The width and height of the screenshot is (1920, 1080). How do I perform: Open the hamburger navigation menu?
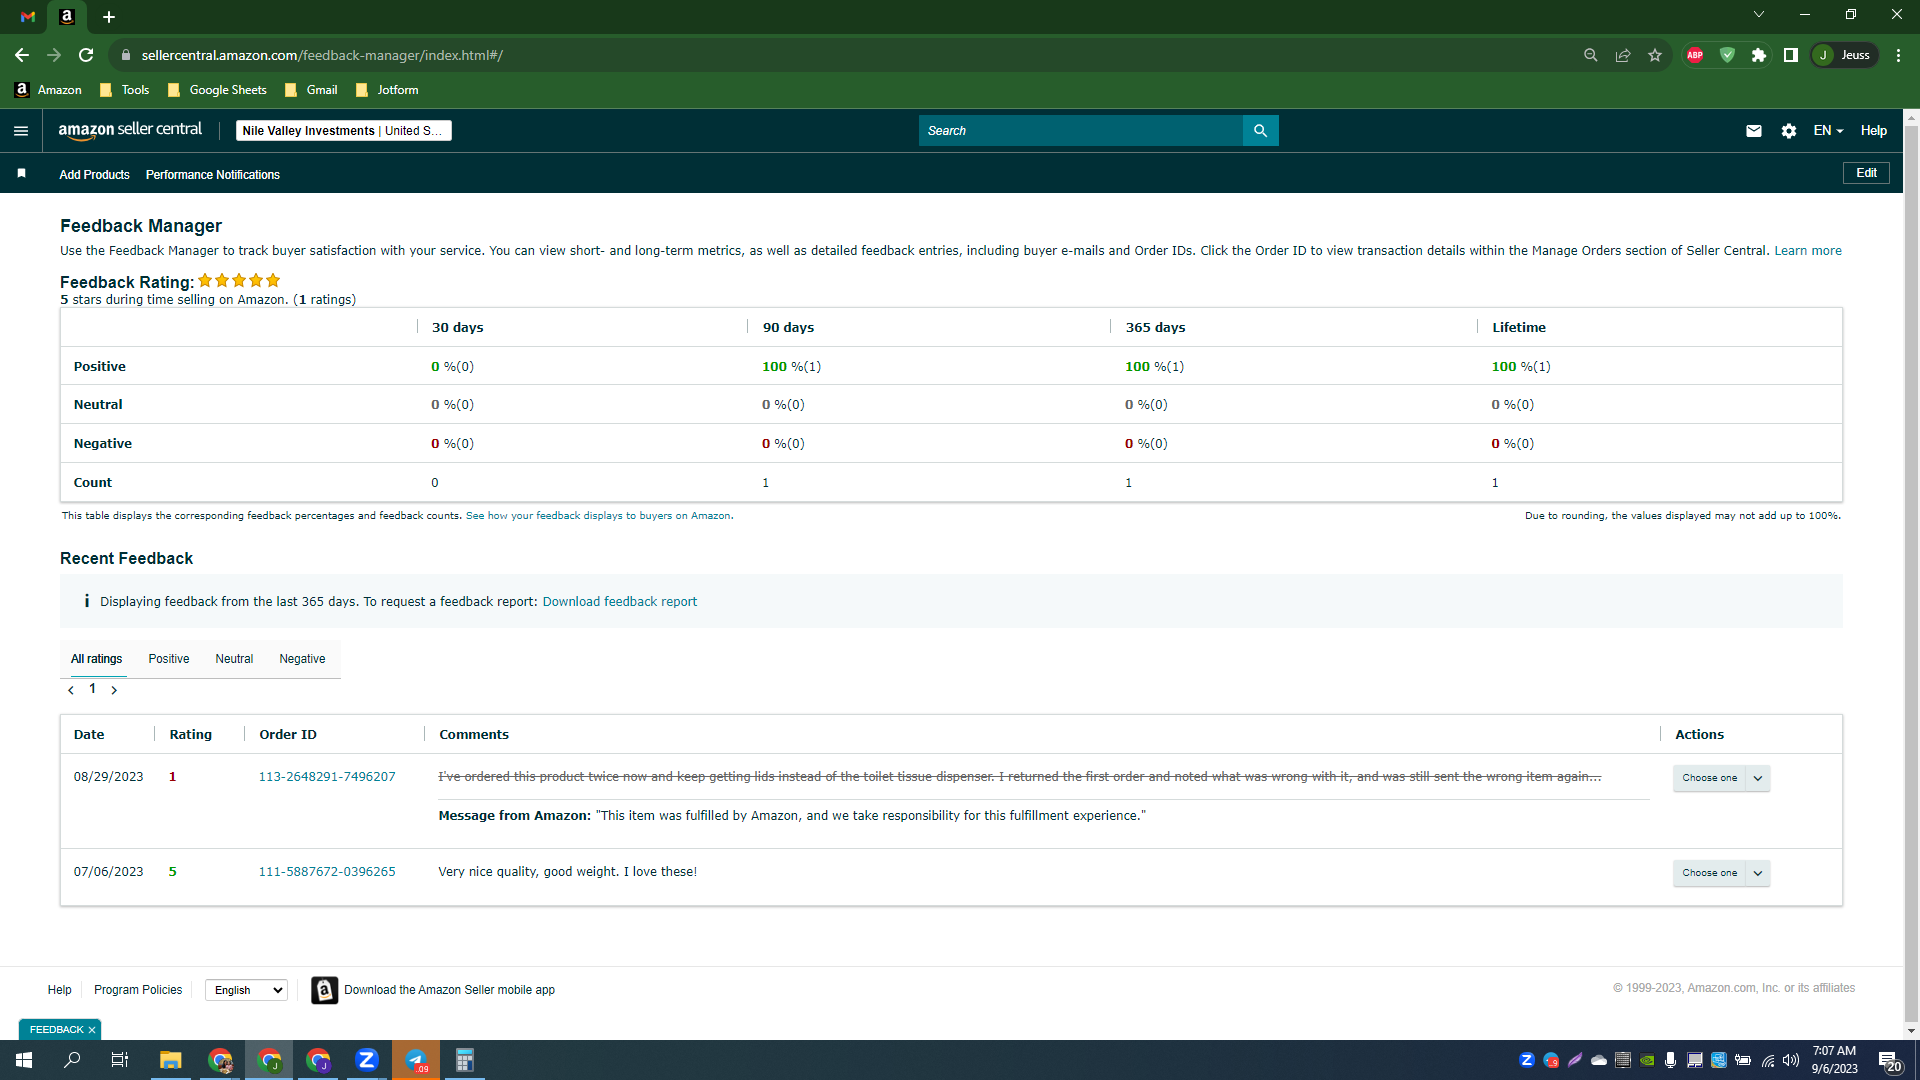[21, 131]
